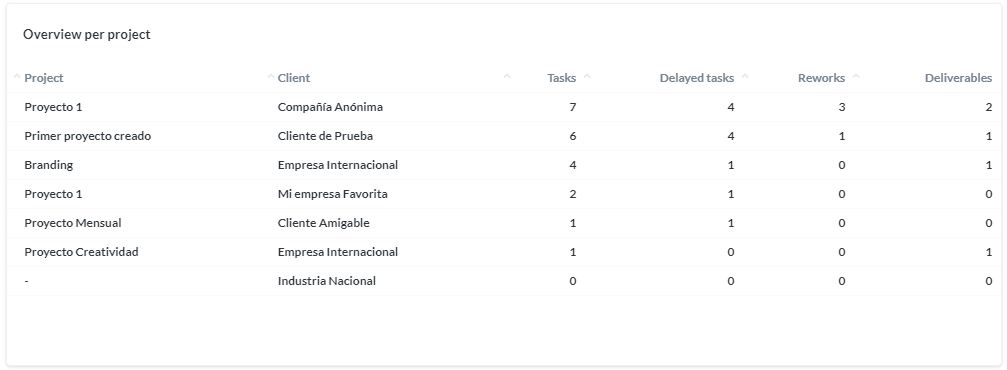Screen dimensions: 1007x370
Task: Sort table by the Client column header
Action: pos(293,78)
